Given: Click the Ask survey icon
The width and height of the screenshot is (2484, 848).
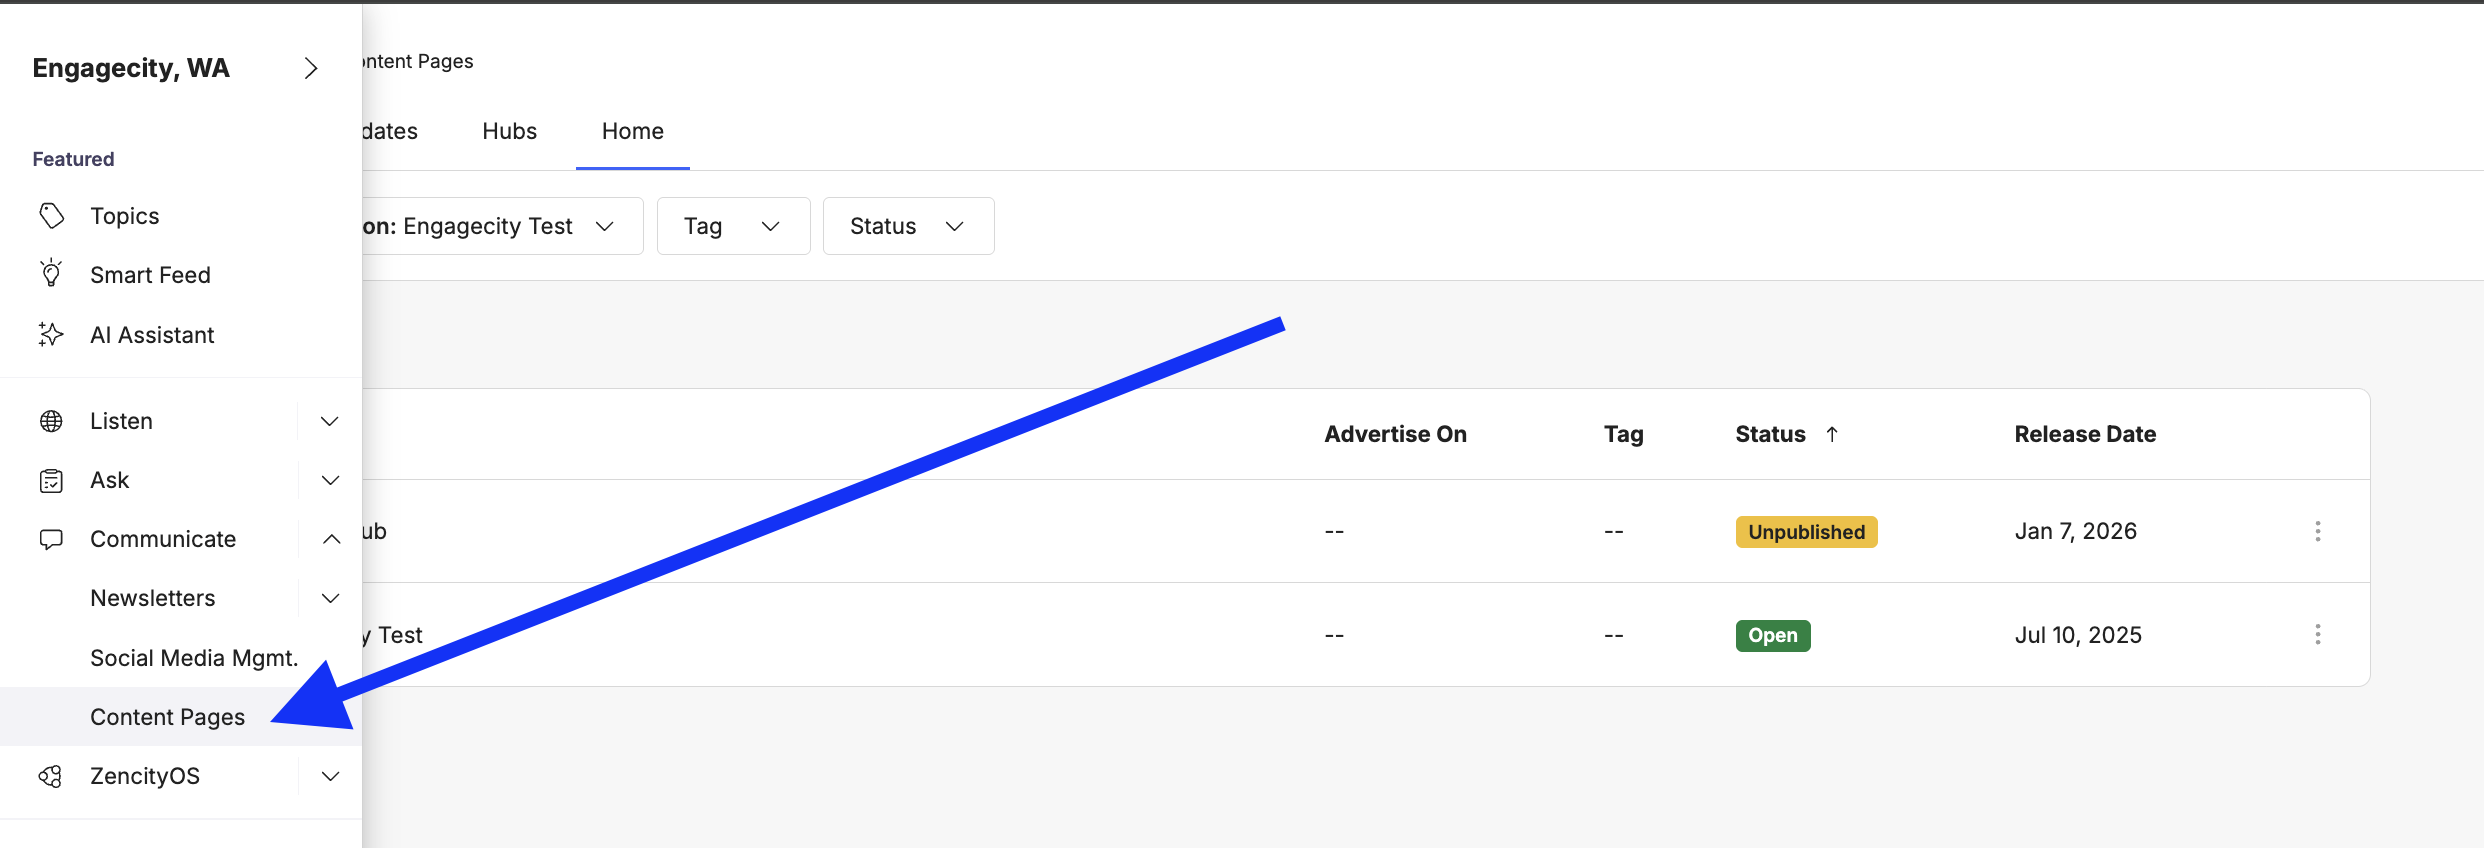Looking at the screenshot, I should click(51, 481).
